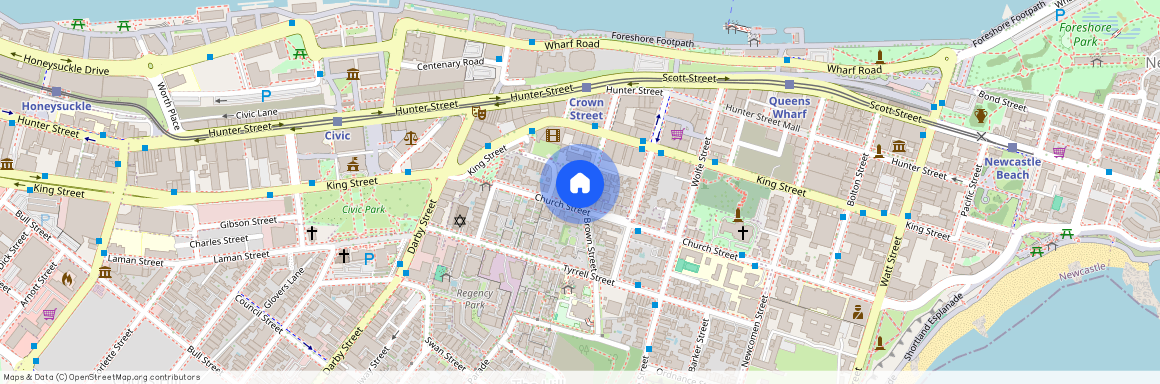The image size is (1160, 384).
Task: Click the Regency Park label
Action: 474,298
